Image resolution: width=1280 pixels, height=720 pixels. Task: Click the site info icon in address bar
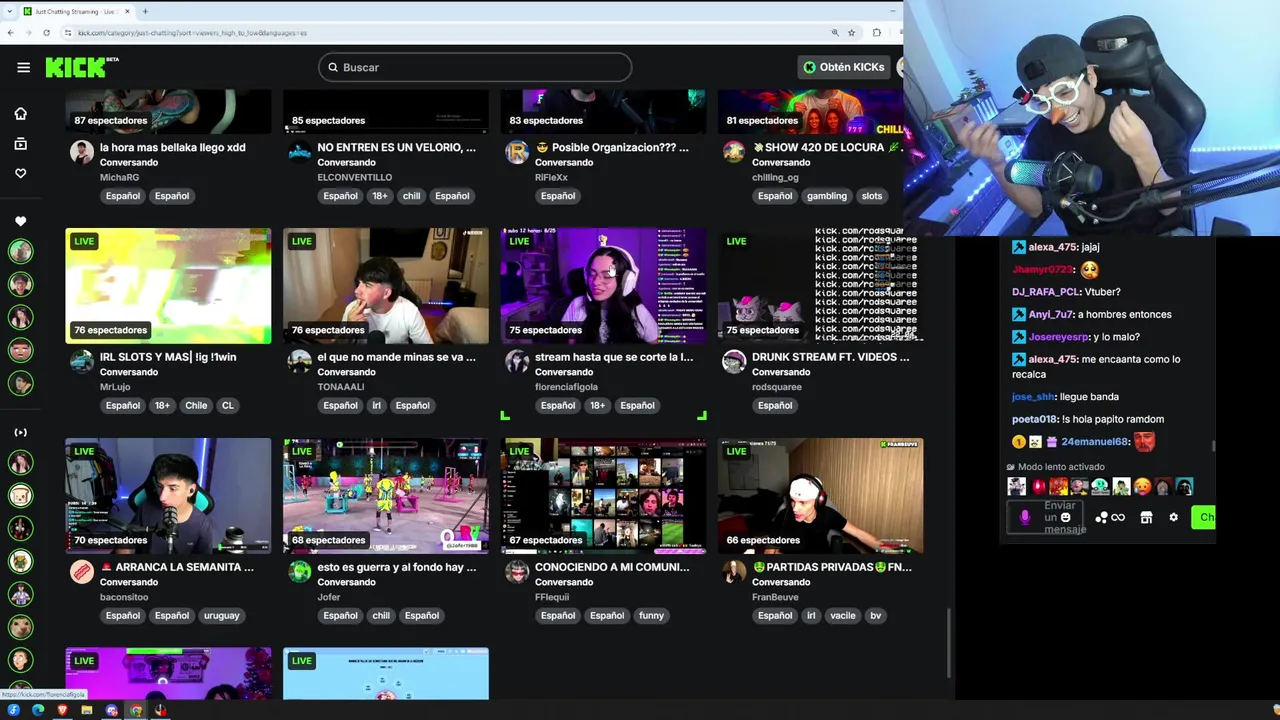click(68, 32)
